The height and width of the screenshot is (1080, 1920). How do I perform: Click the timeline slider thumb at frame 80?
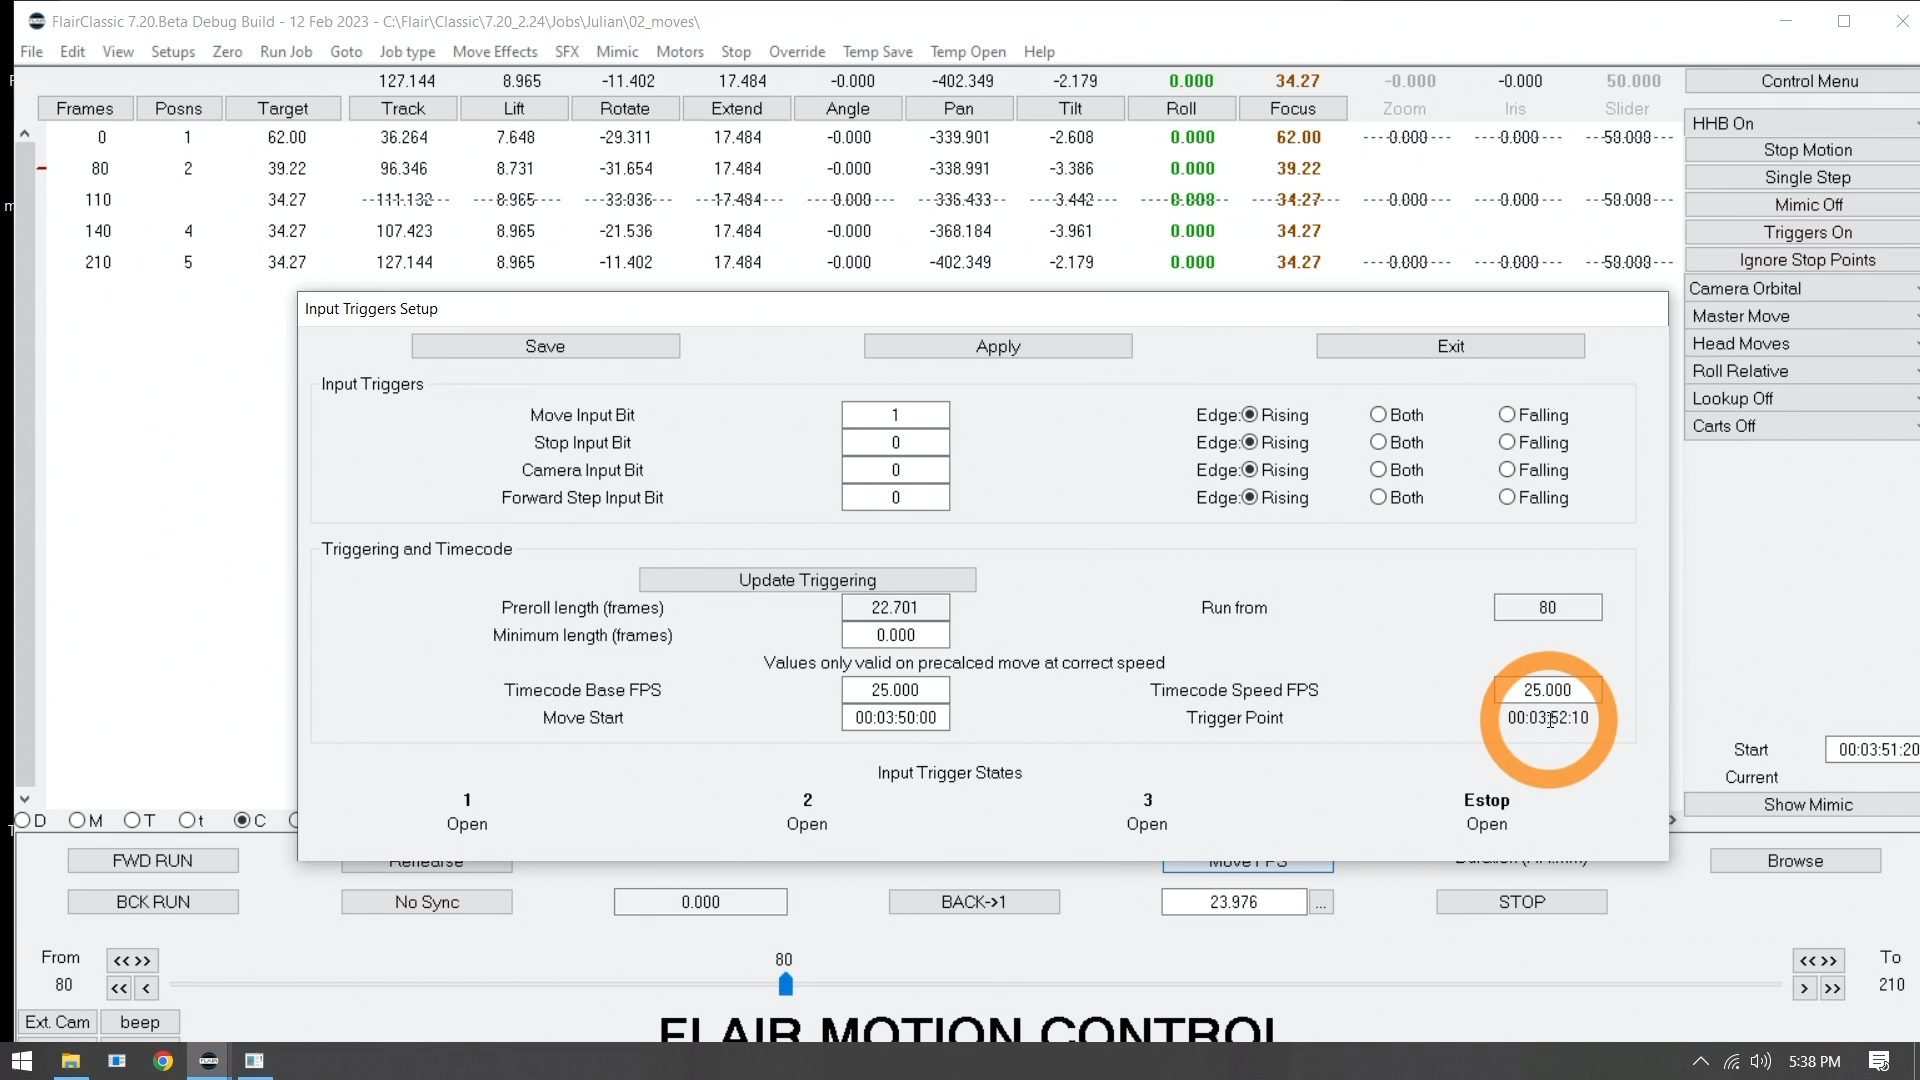[786, 985]
